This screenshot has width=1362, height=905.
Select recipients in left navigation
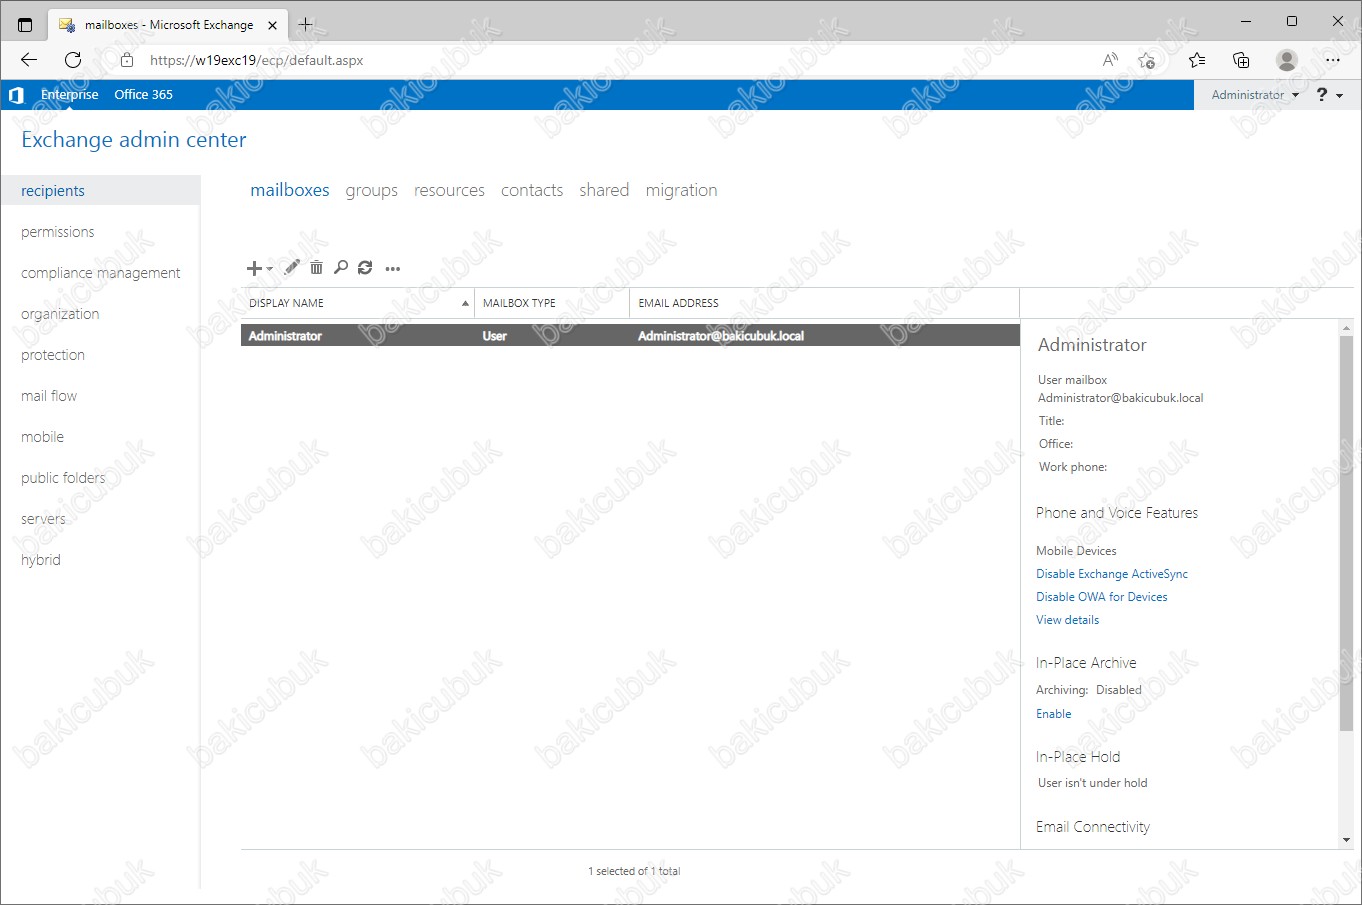(x=100, y=191)
